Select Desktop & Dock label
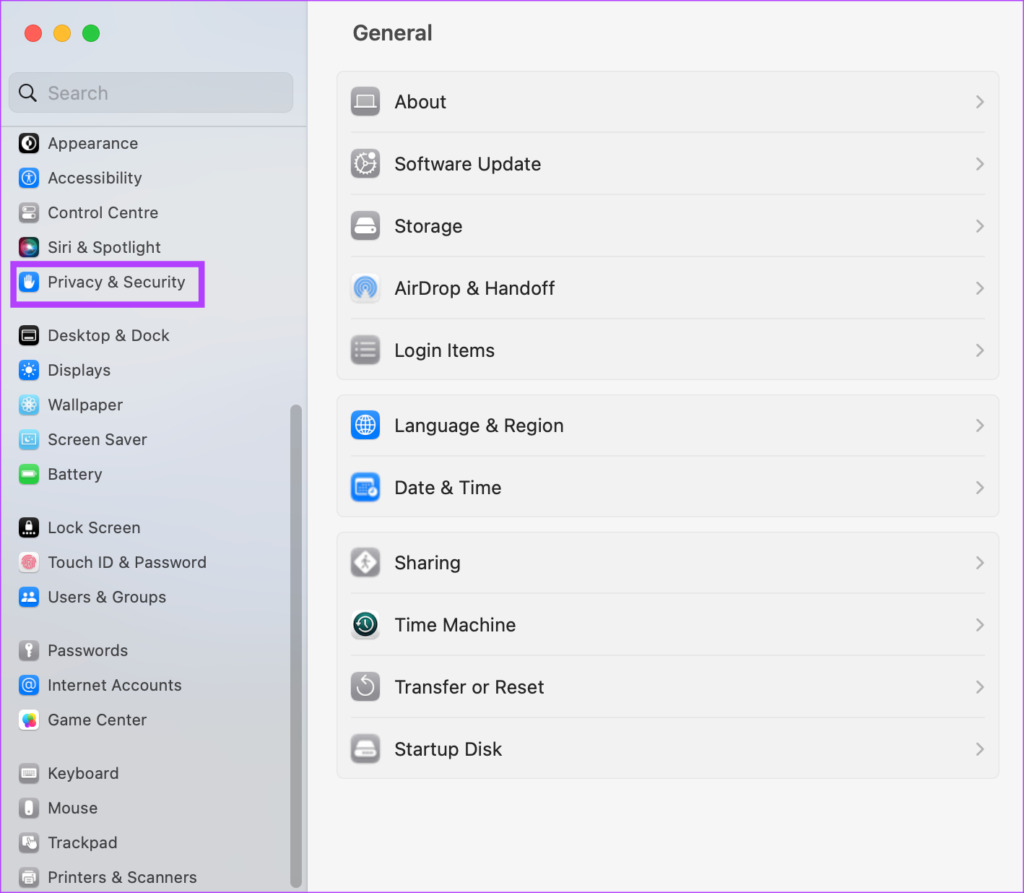 (108, 335)
